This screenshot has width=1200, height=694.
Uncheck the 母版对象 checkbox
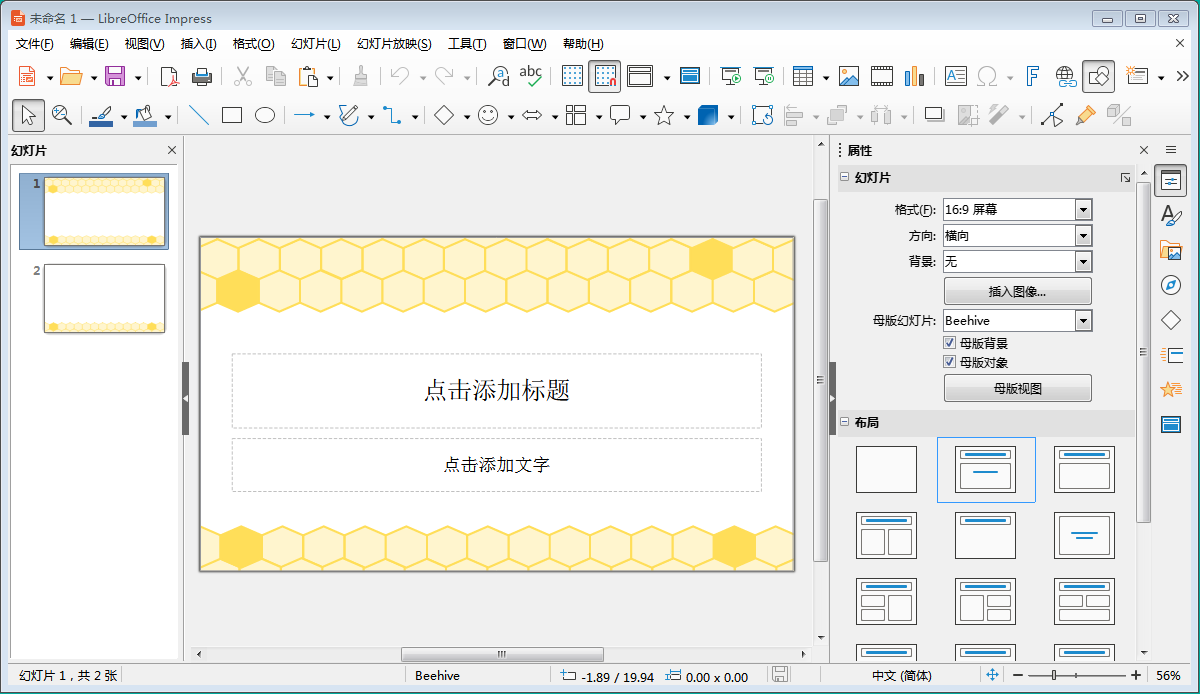pos(950,362)
